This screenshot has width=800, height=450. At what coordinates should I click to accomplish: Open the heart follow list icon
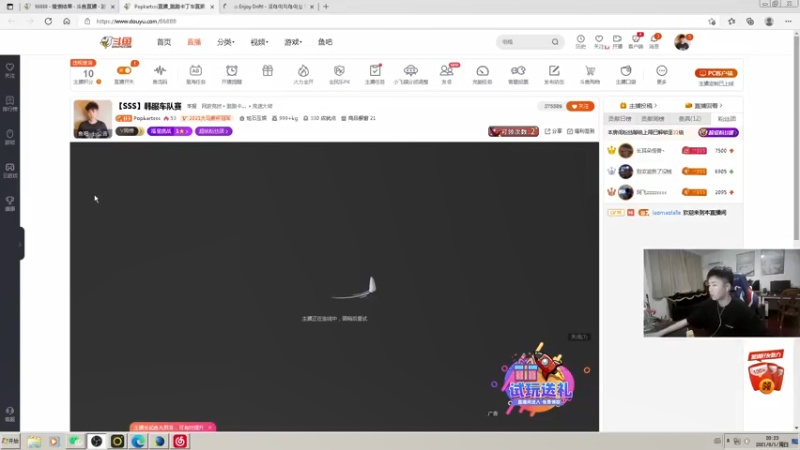pos(599,41)
